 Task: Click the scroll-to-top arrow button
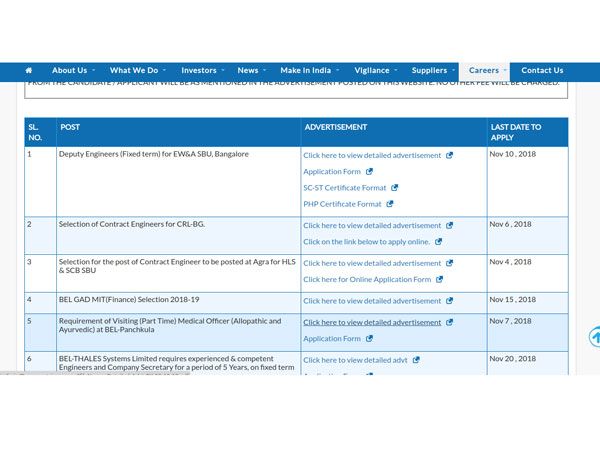pos(594,337)
